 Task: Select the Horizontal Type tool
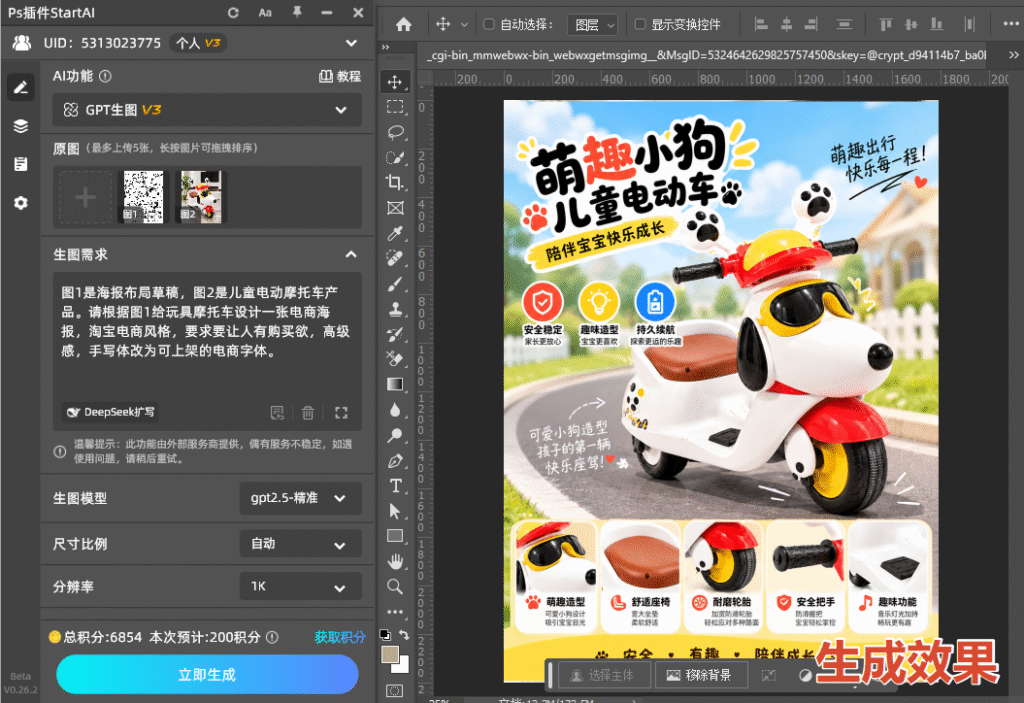click(x=394, y=486)
